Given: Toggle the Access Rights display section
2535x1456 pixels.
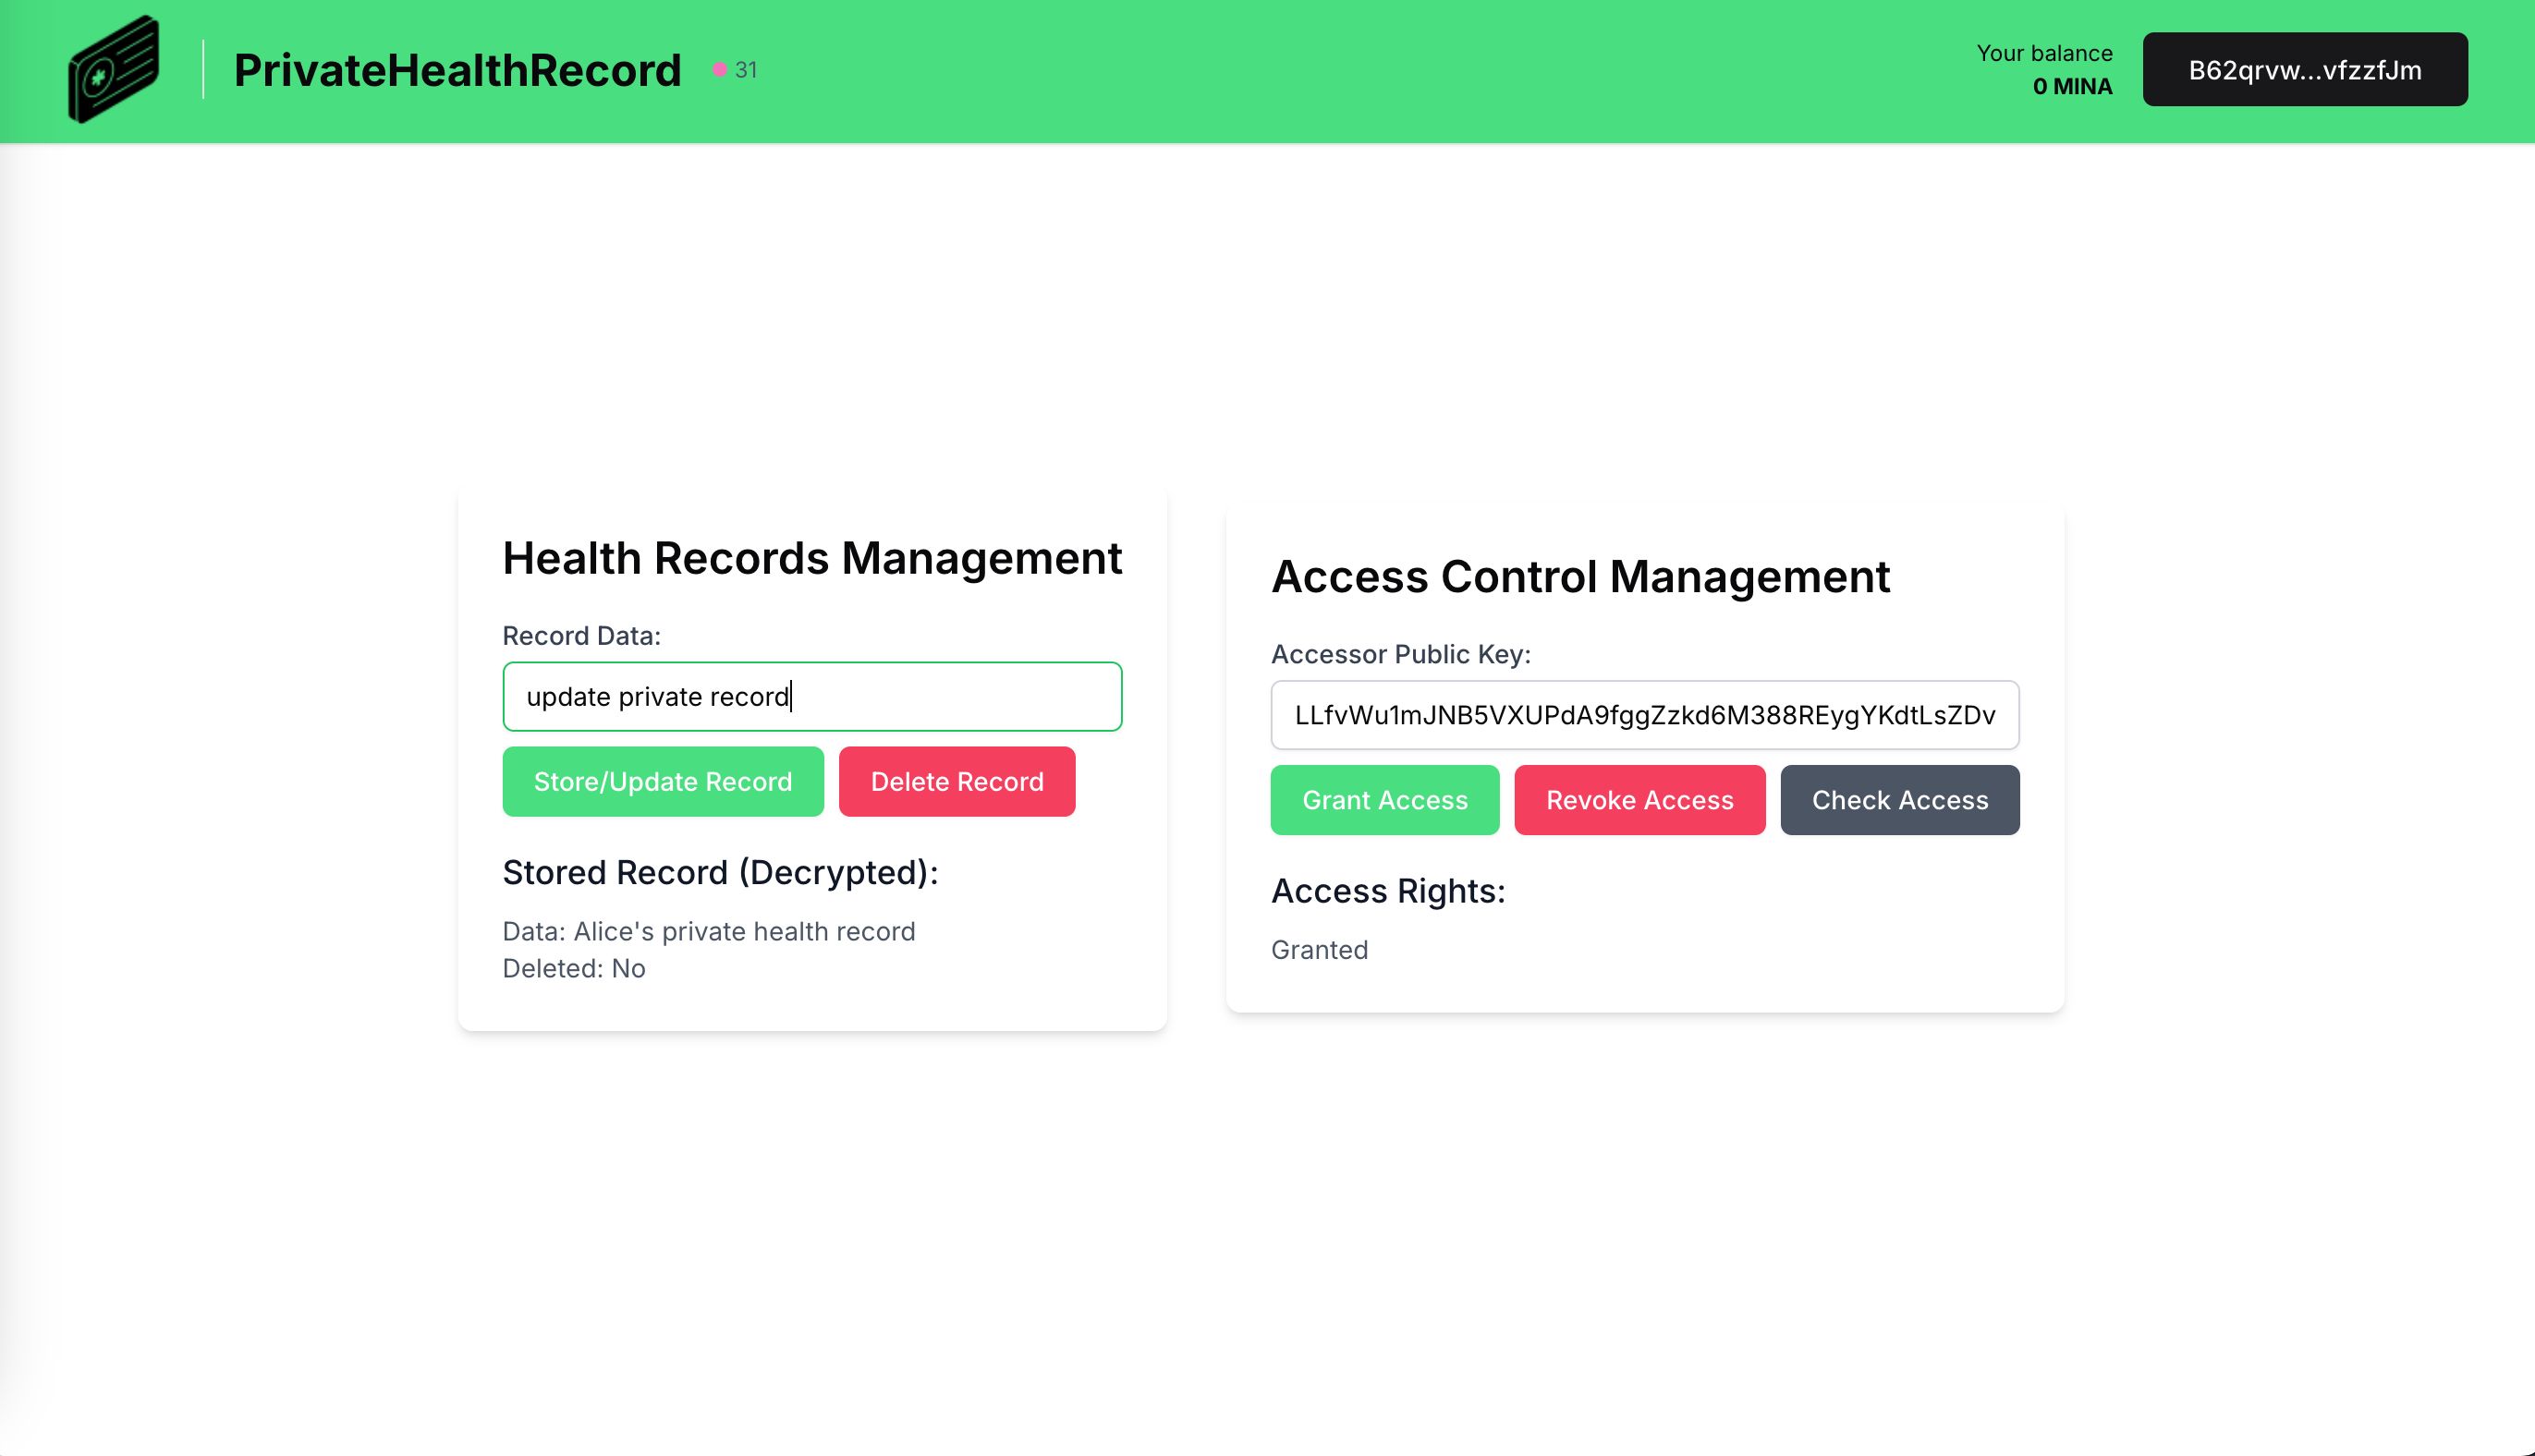Looking at the screenshot, I should pos(1387,889).
